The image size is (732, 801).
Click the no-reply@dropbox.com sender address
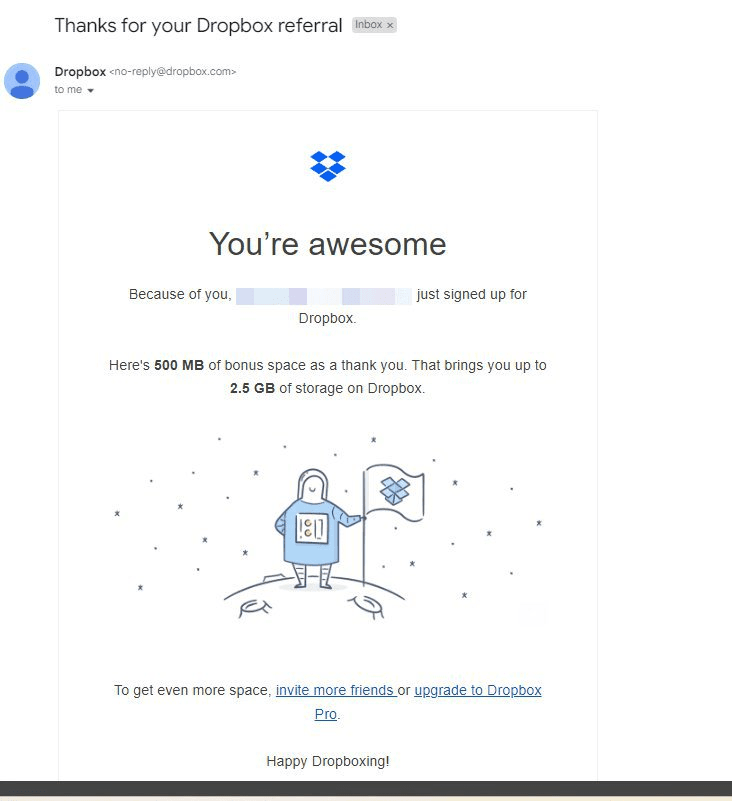pyautogui.click(x=173, y=72)
